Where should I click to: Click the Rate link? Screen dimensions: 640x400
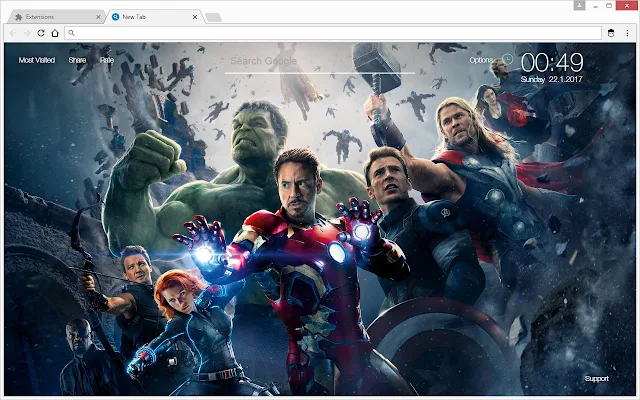point(107,60)
